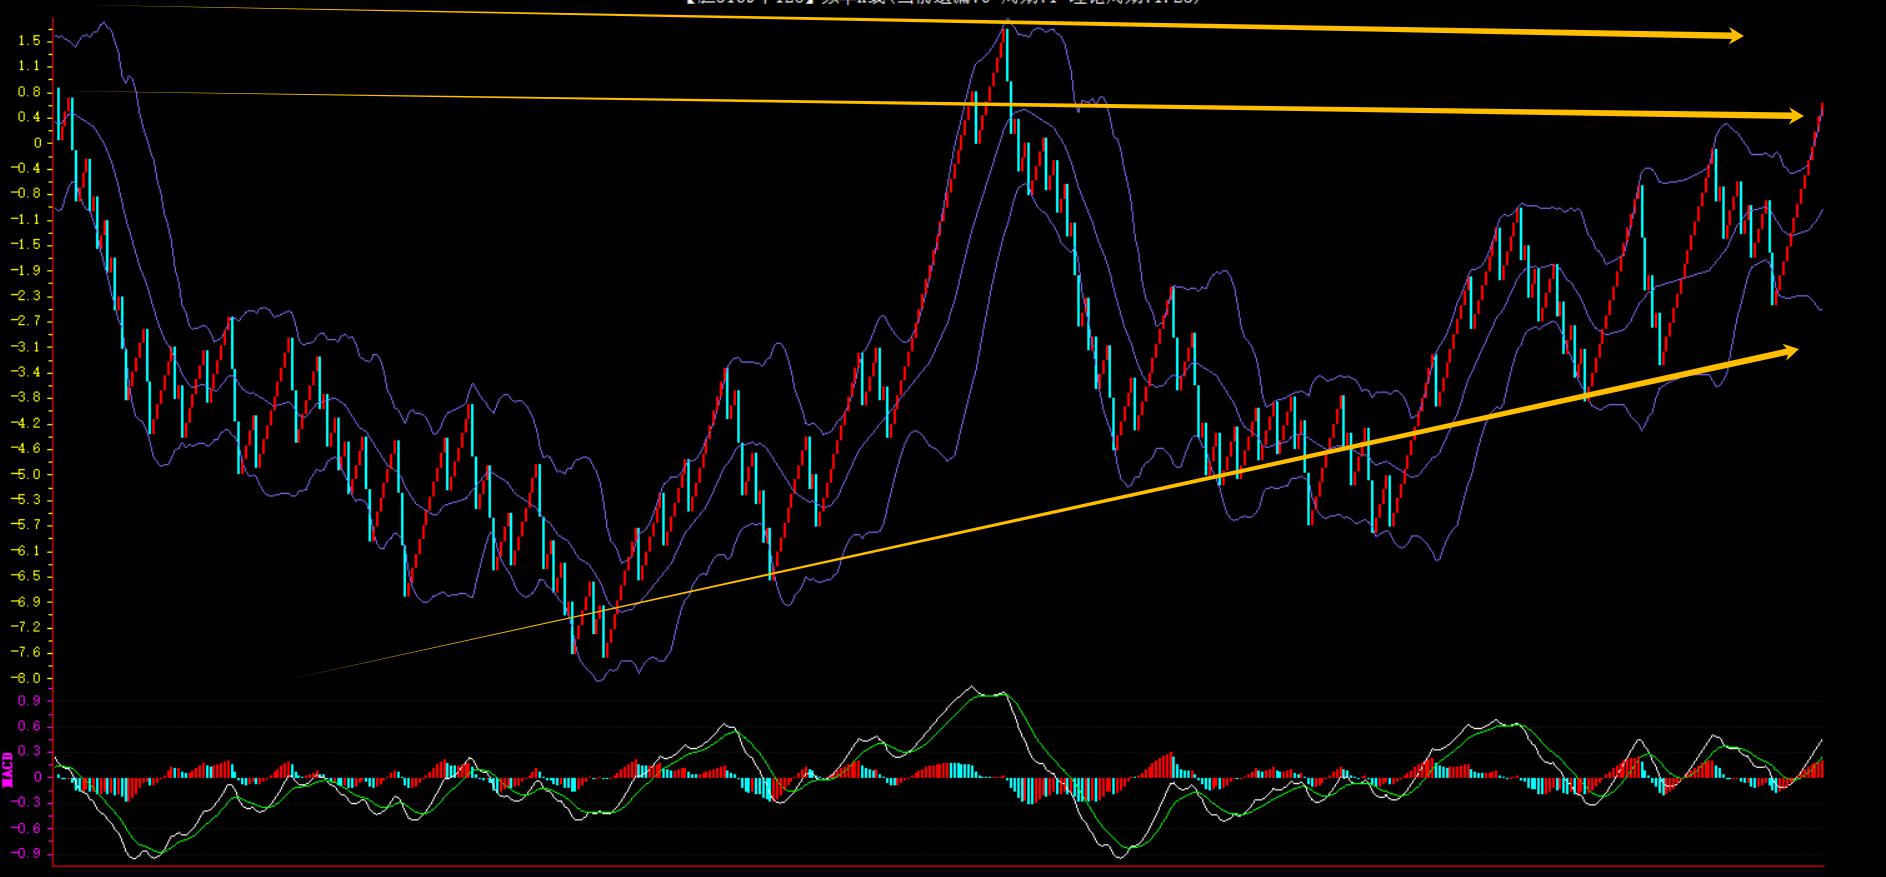The width and height of the screenshot is (1886, 877).
Task: Select the latest red candle at right edge
Action: 1820,110
